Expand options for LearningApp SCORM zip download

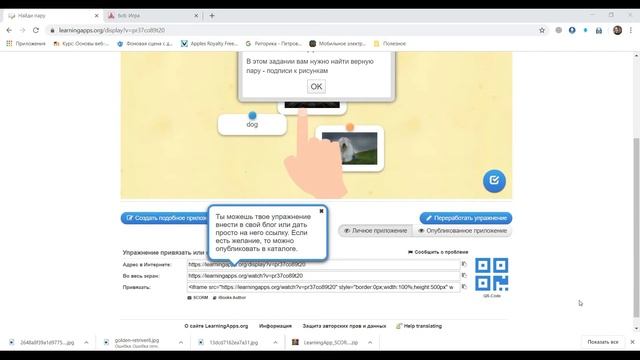click(x=370, y=342)
